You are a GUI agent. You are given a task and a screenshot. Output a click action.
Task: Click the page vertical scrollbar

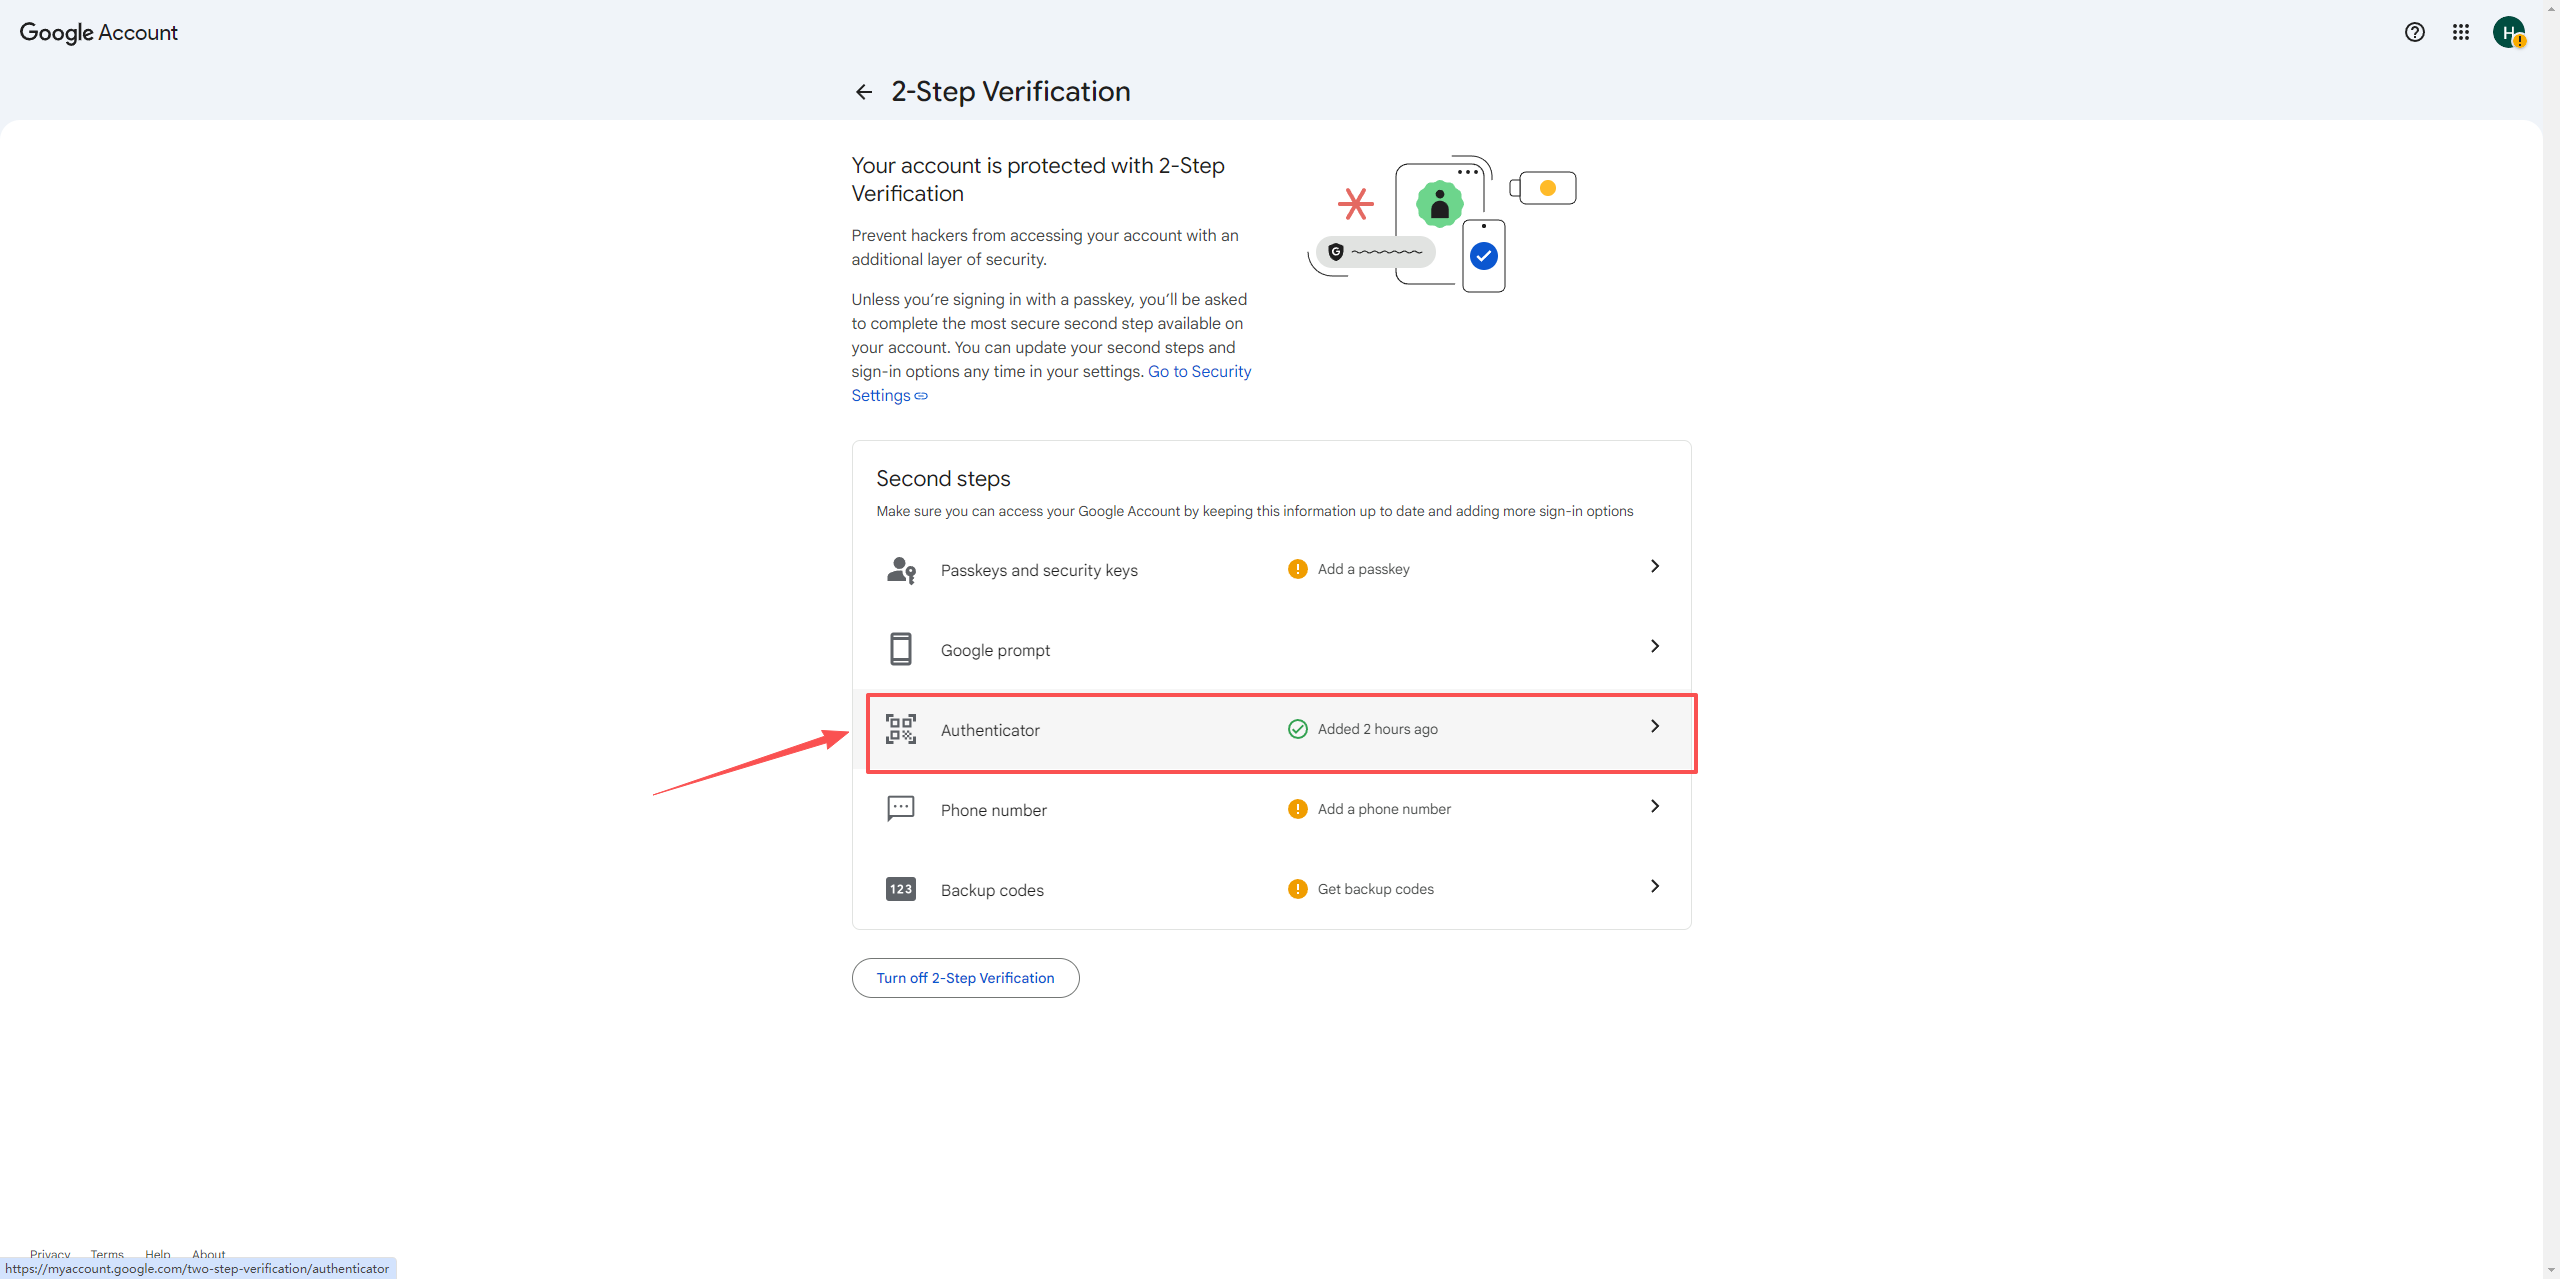(2551, 639)
